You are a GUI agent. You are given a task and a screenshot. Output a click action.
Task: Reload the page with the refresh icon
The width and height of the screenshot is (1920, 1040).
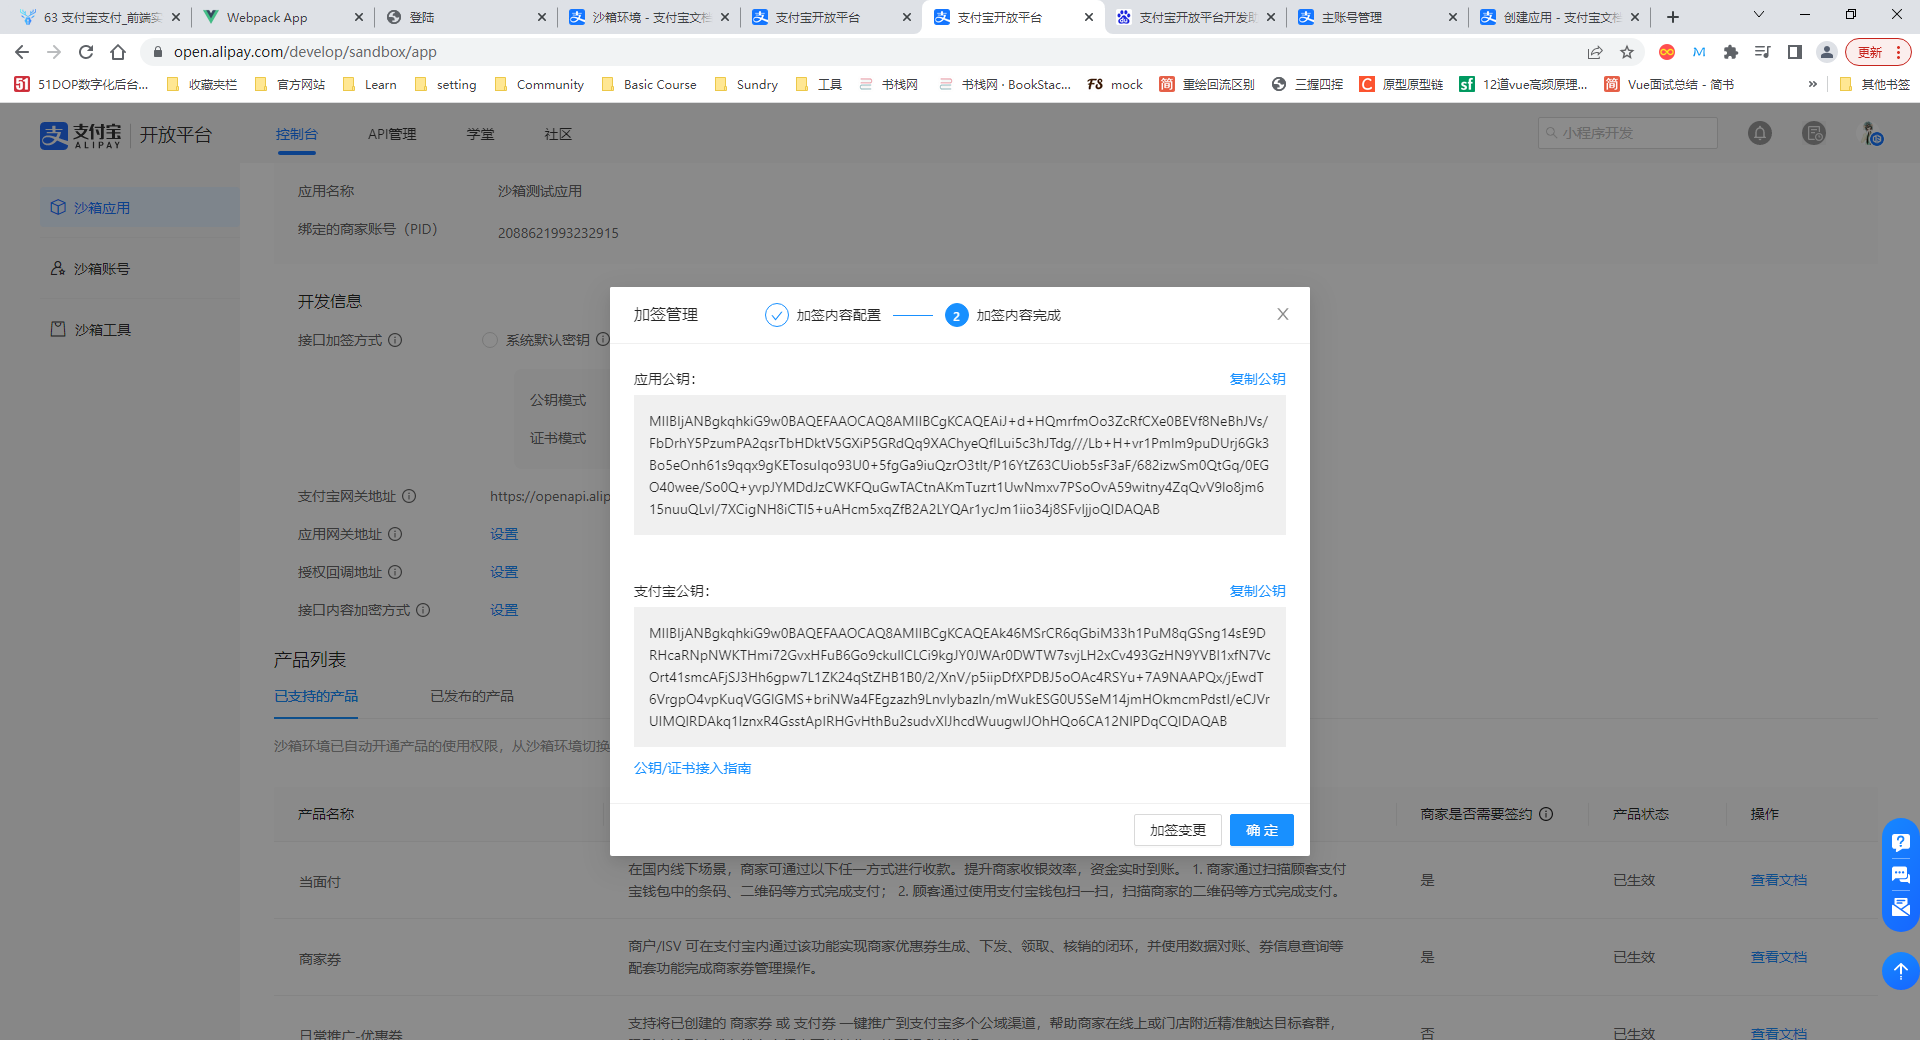click(86, 52)
